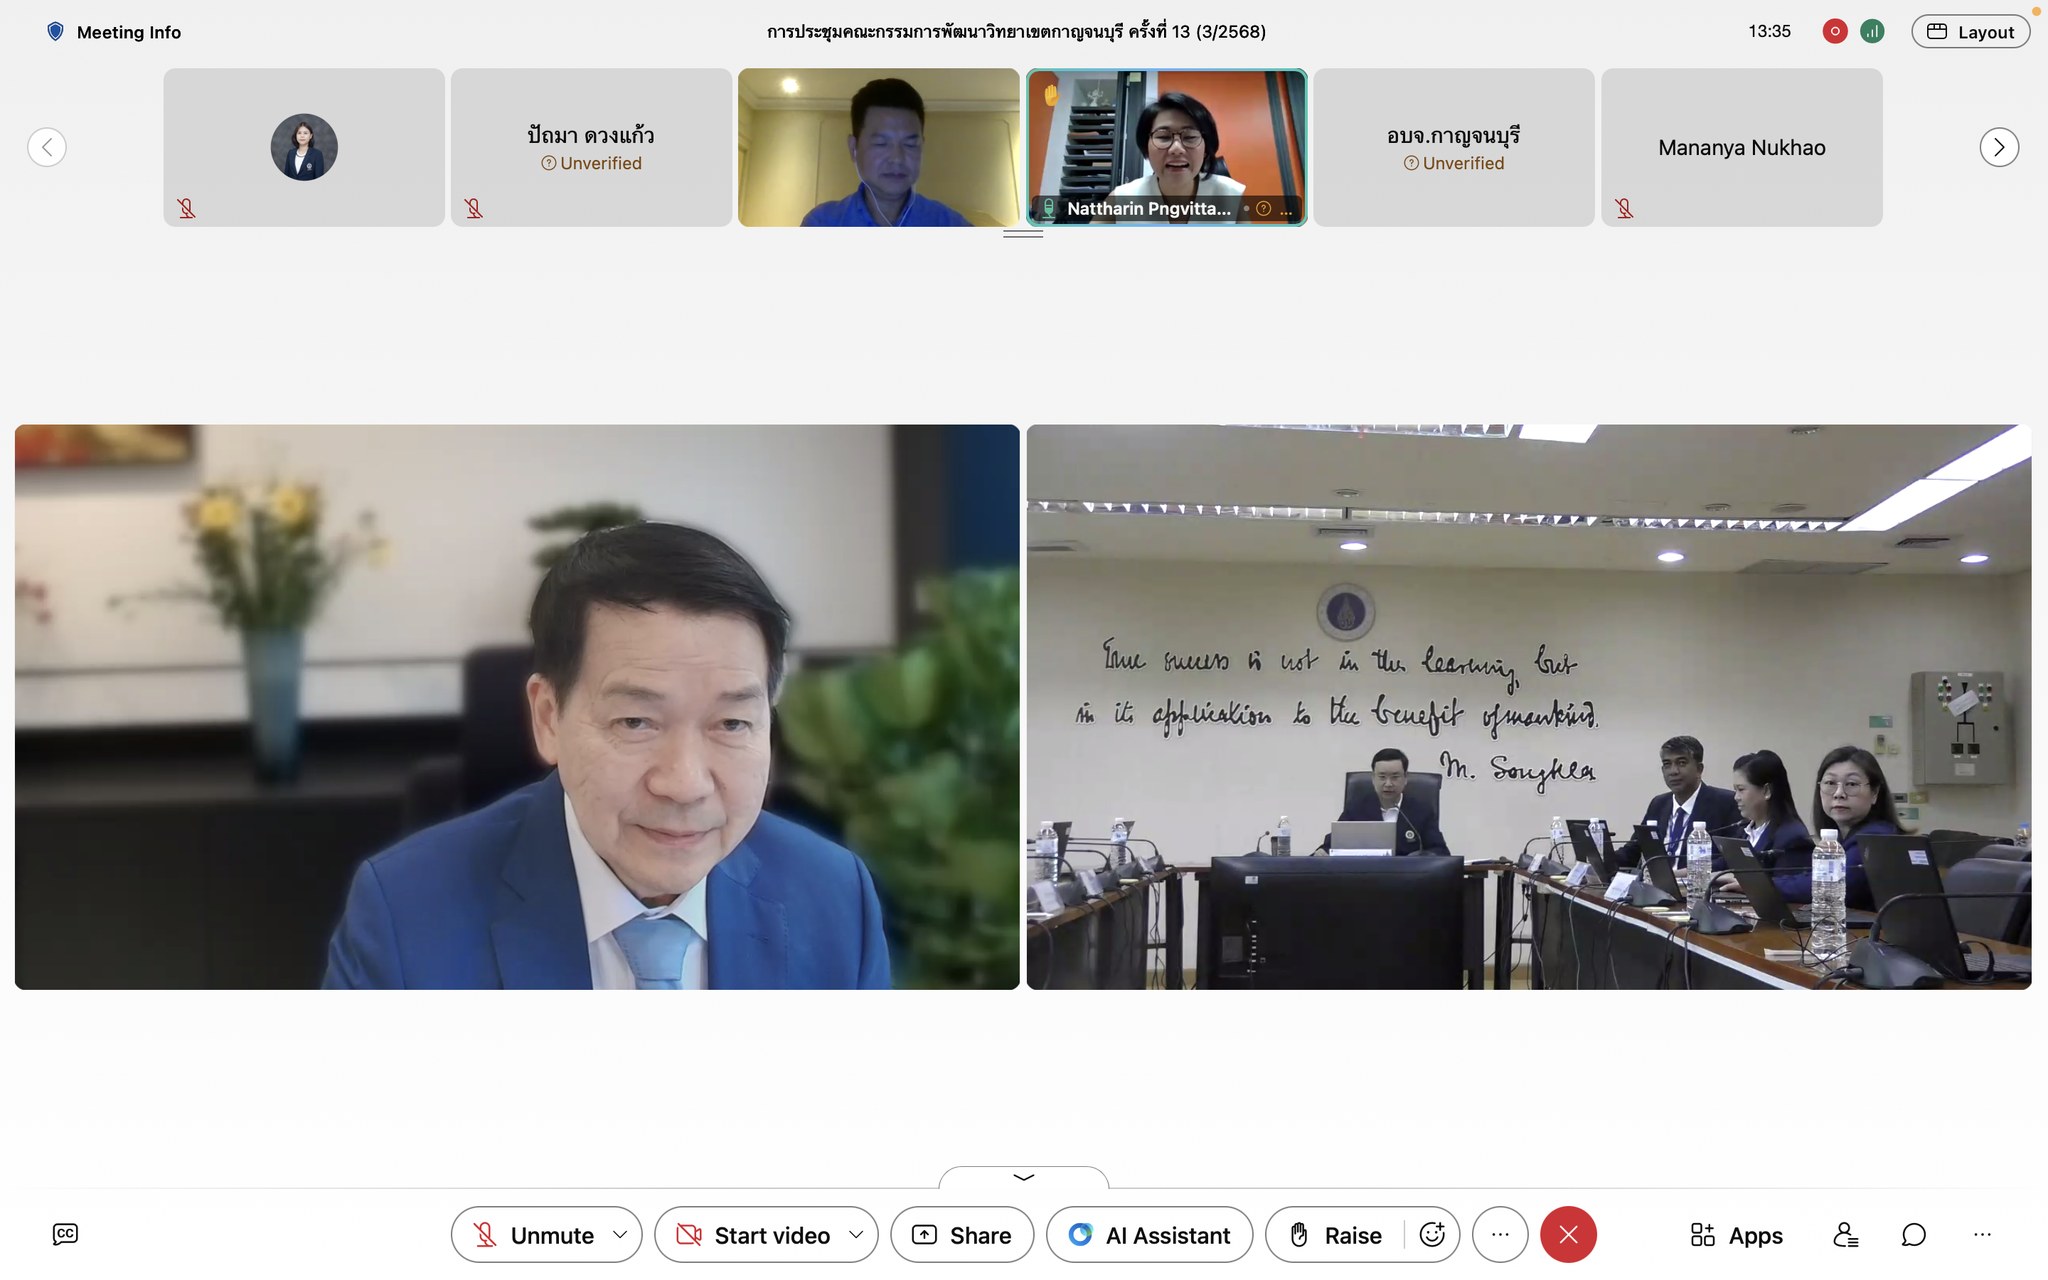Open AI Assistant

[x=1149, y=1235]
